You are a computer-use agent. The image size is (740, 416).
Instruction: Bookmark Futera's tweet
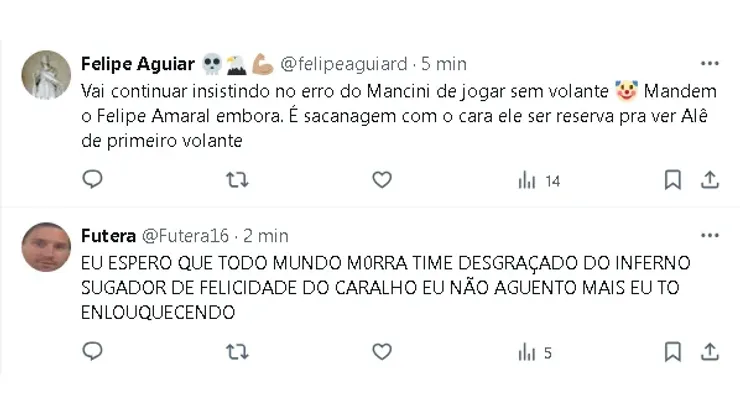(673, 352)
